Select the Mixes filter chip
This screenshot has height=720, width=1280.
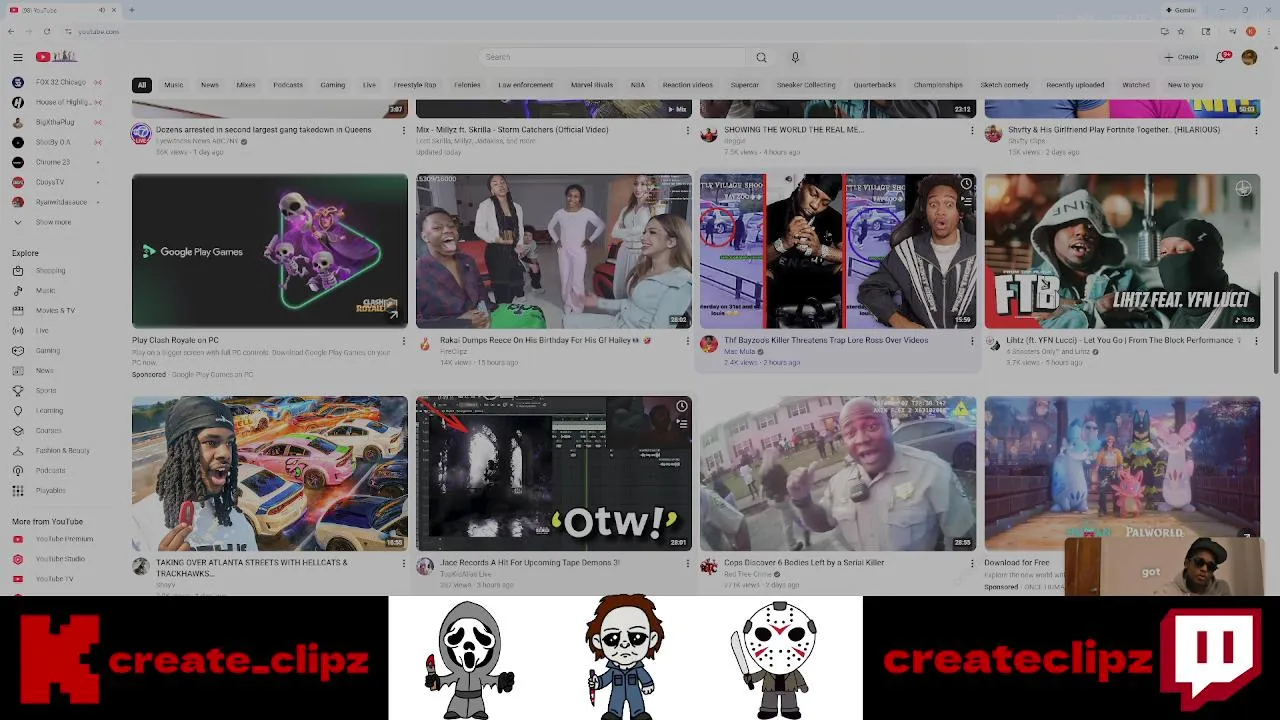pyautogui.click(x=246, y=85)
